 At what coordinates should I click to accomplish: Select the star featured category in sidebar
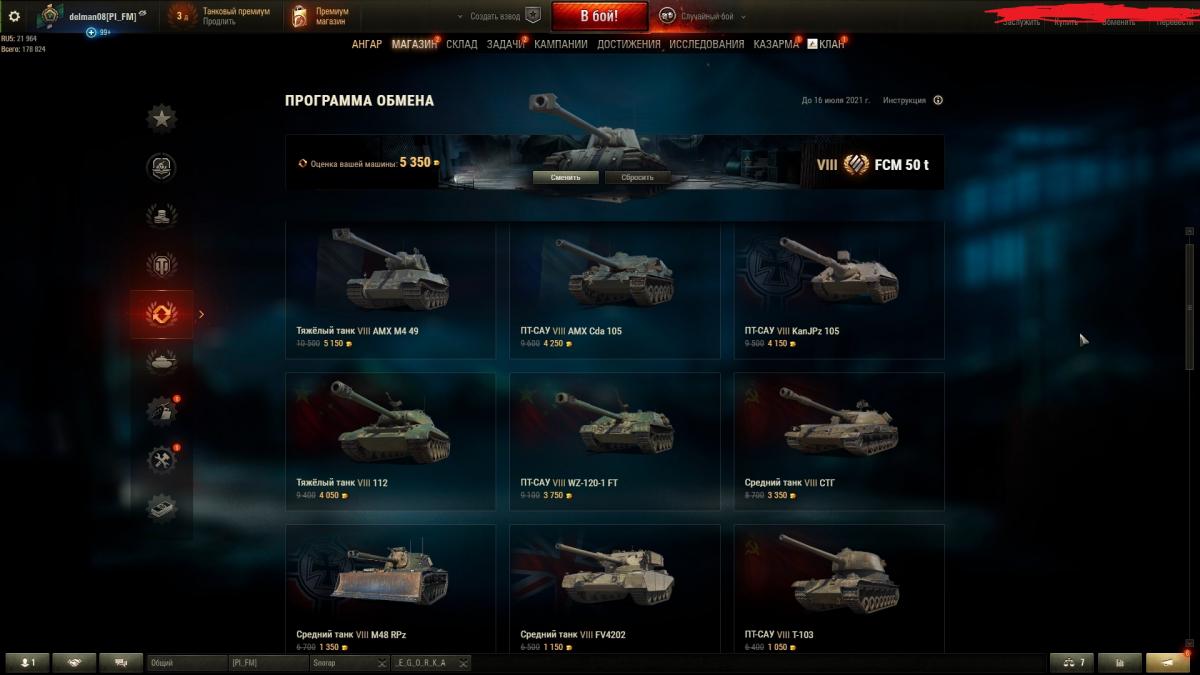click(162, 118)
